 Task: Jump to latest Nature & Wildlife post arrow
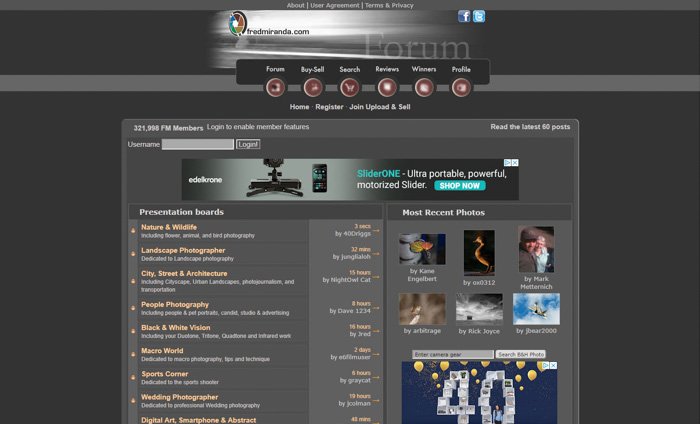[376, 231]
